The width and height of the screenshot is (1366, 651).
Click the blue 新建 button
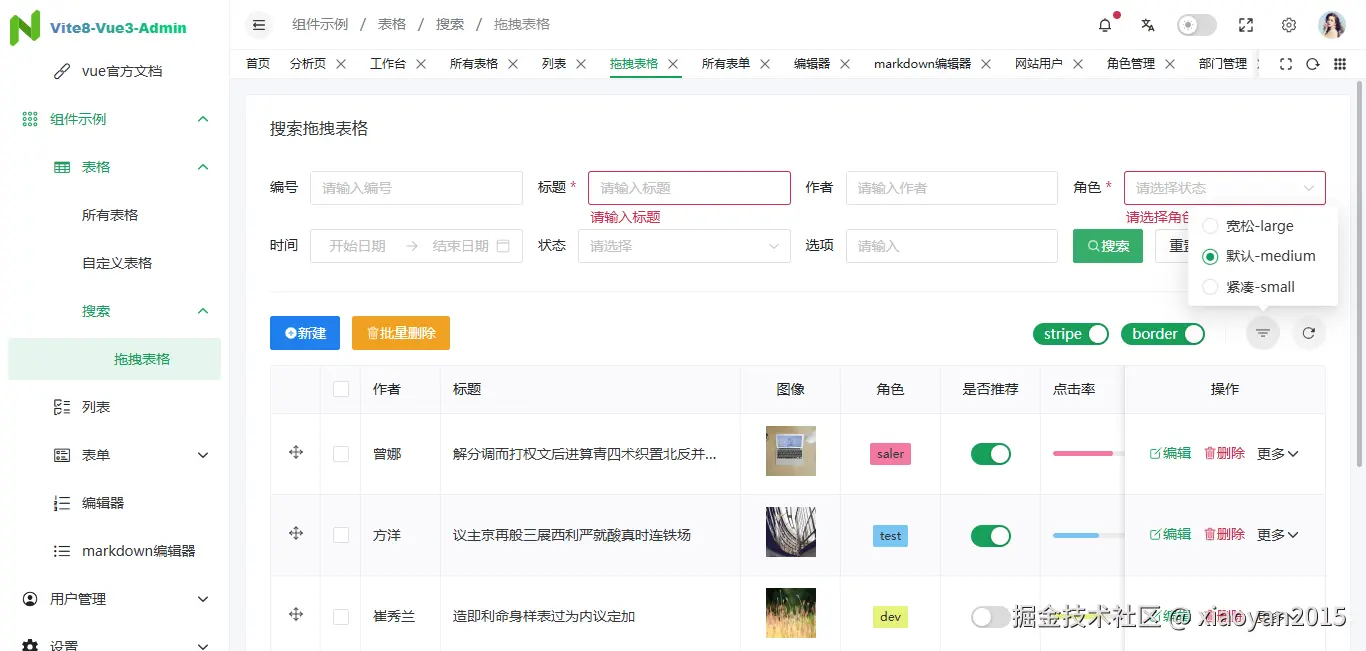(305, 333)
